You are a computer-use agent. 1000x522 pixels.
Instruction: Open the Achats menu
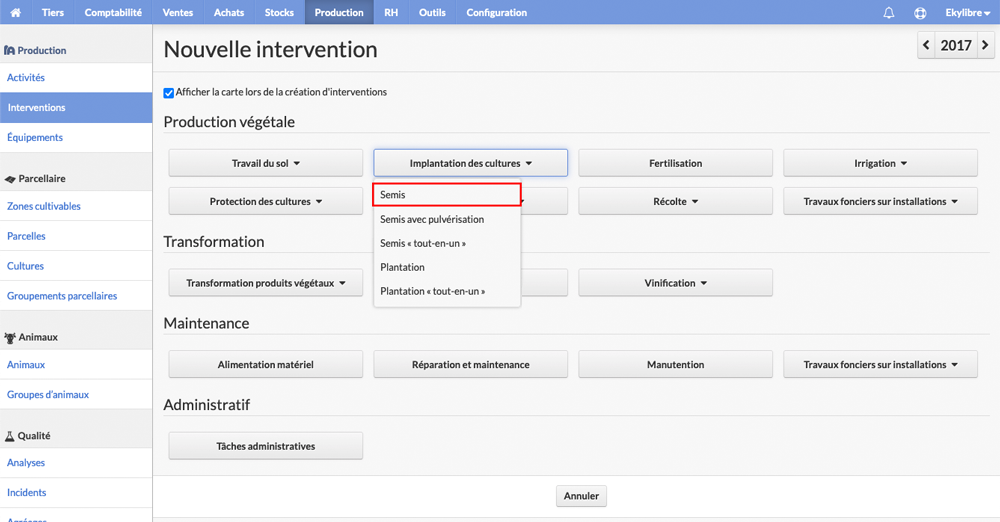(229, 12)
